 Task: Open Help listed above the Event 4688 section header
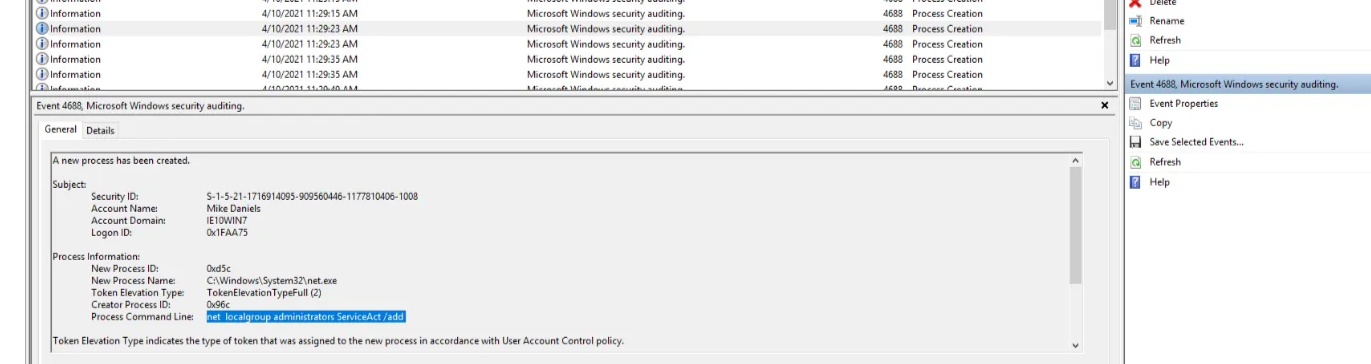[1159, 61]
